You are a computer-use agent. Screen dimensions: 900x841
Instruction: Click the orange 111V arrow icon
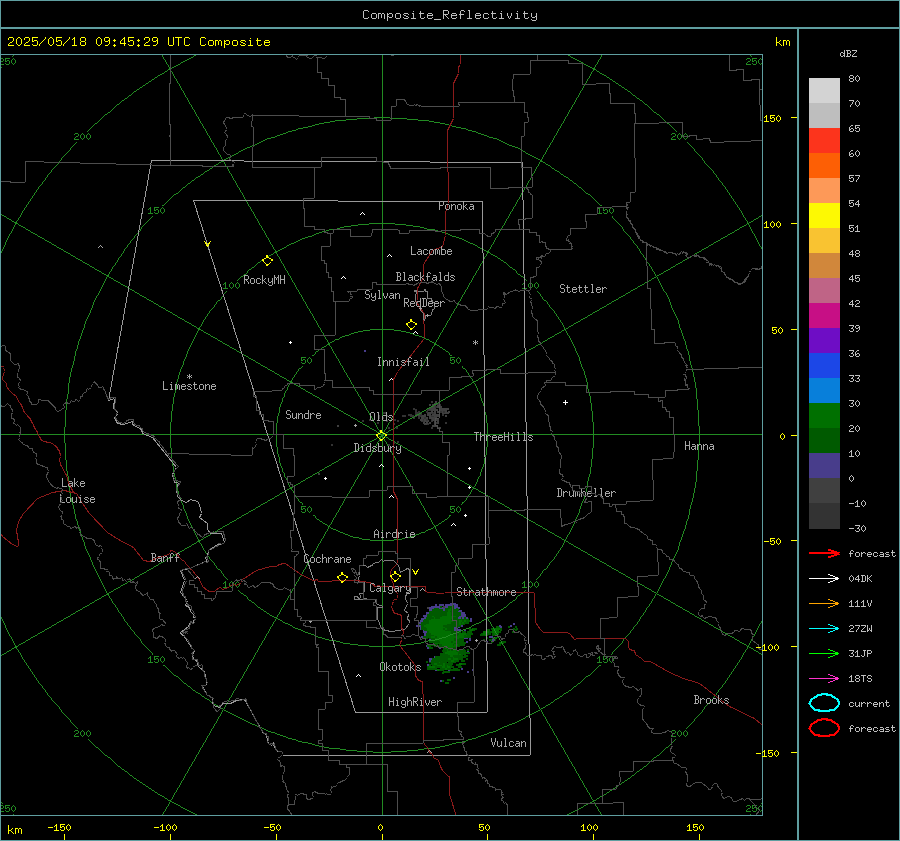[824, 603]
